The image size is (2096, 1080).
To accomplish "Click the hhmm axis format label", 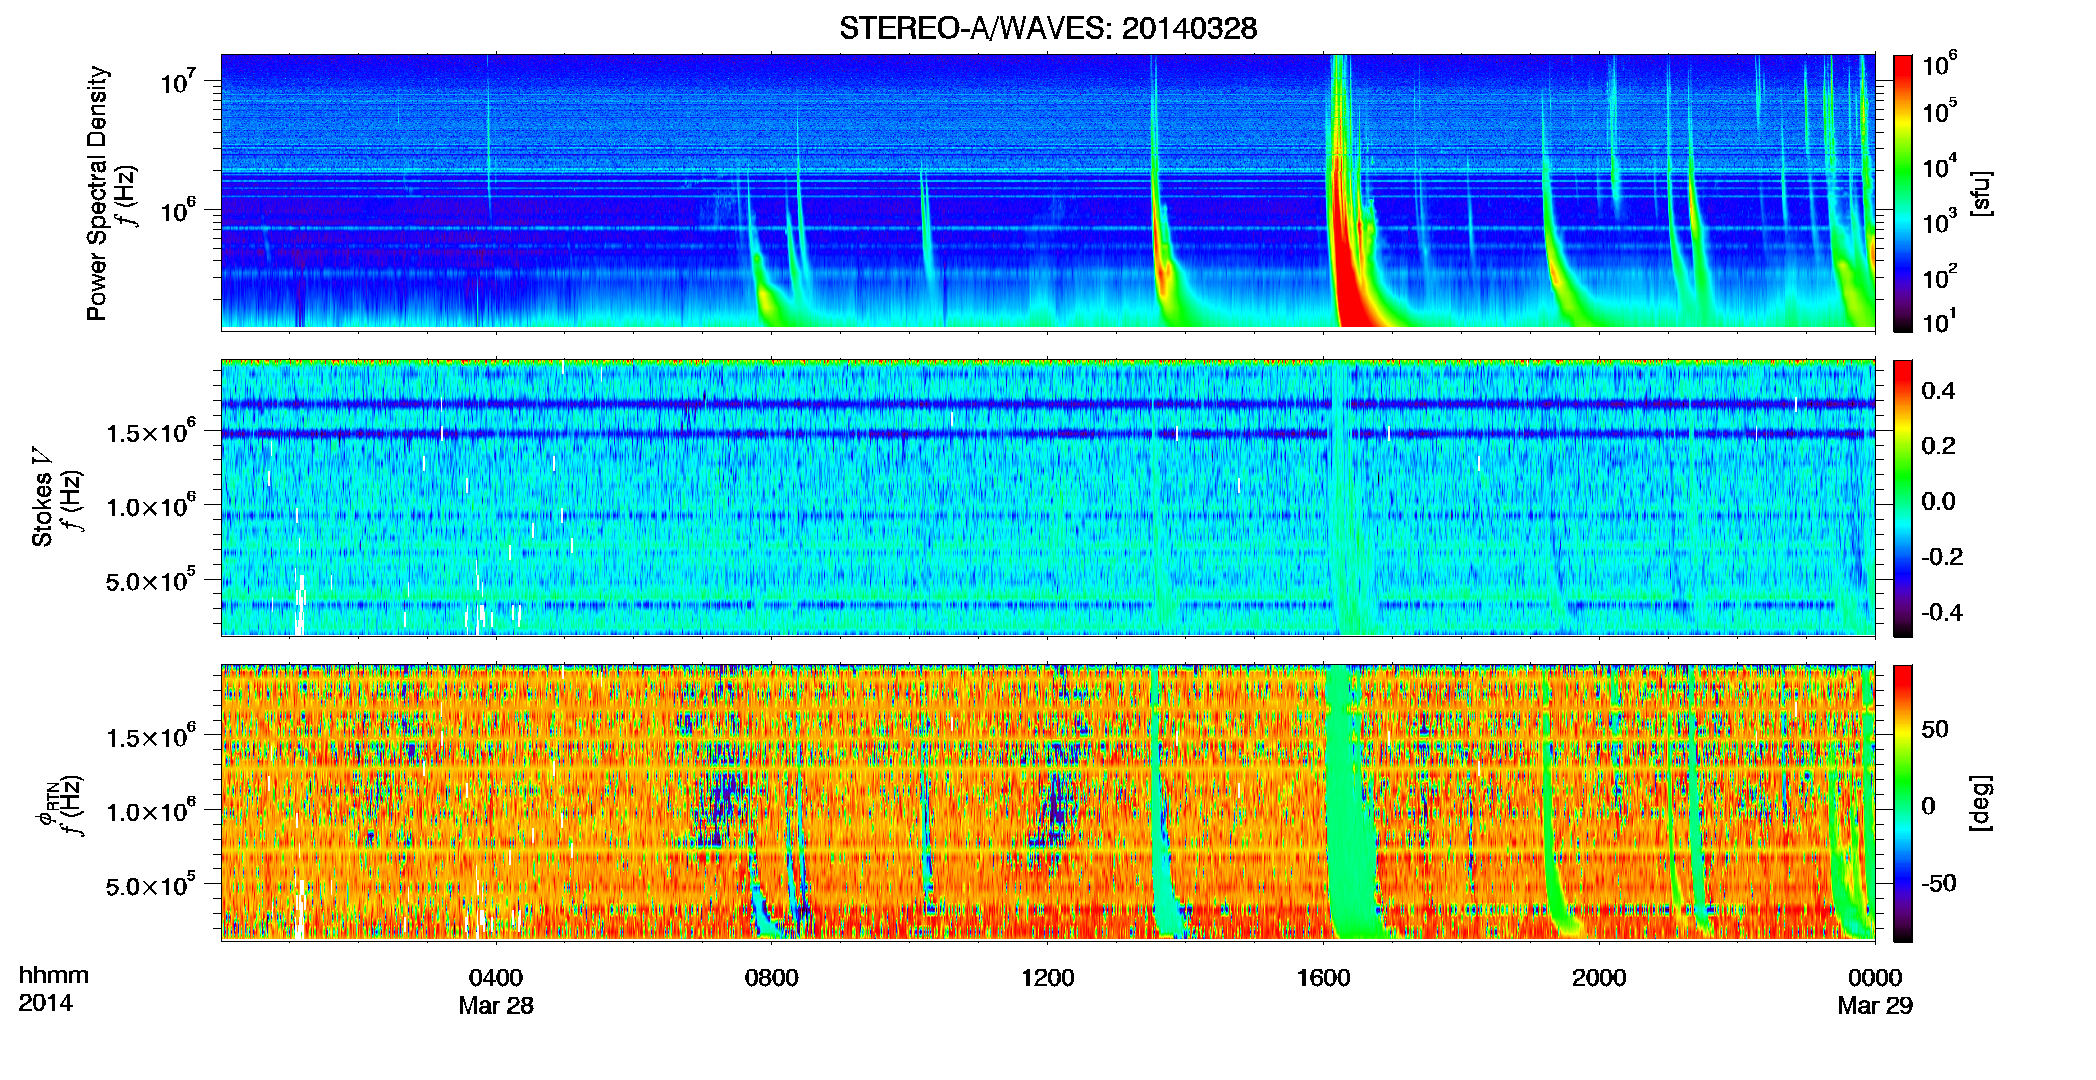I will (54, 975).
